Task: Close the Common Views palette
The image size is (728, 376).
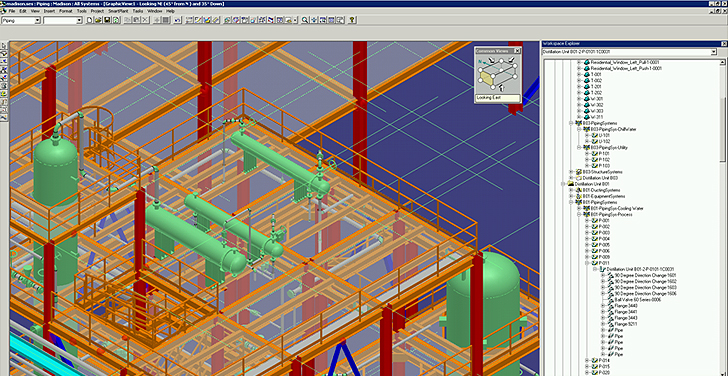Action: (x=518, y=51)
